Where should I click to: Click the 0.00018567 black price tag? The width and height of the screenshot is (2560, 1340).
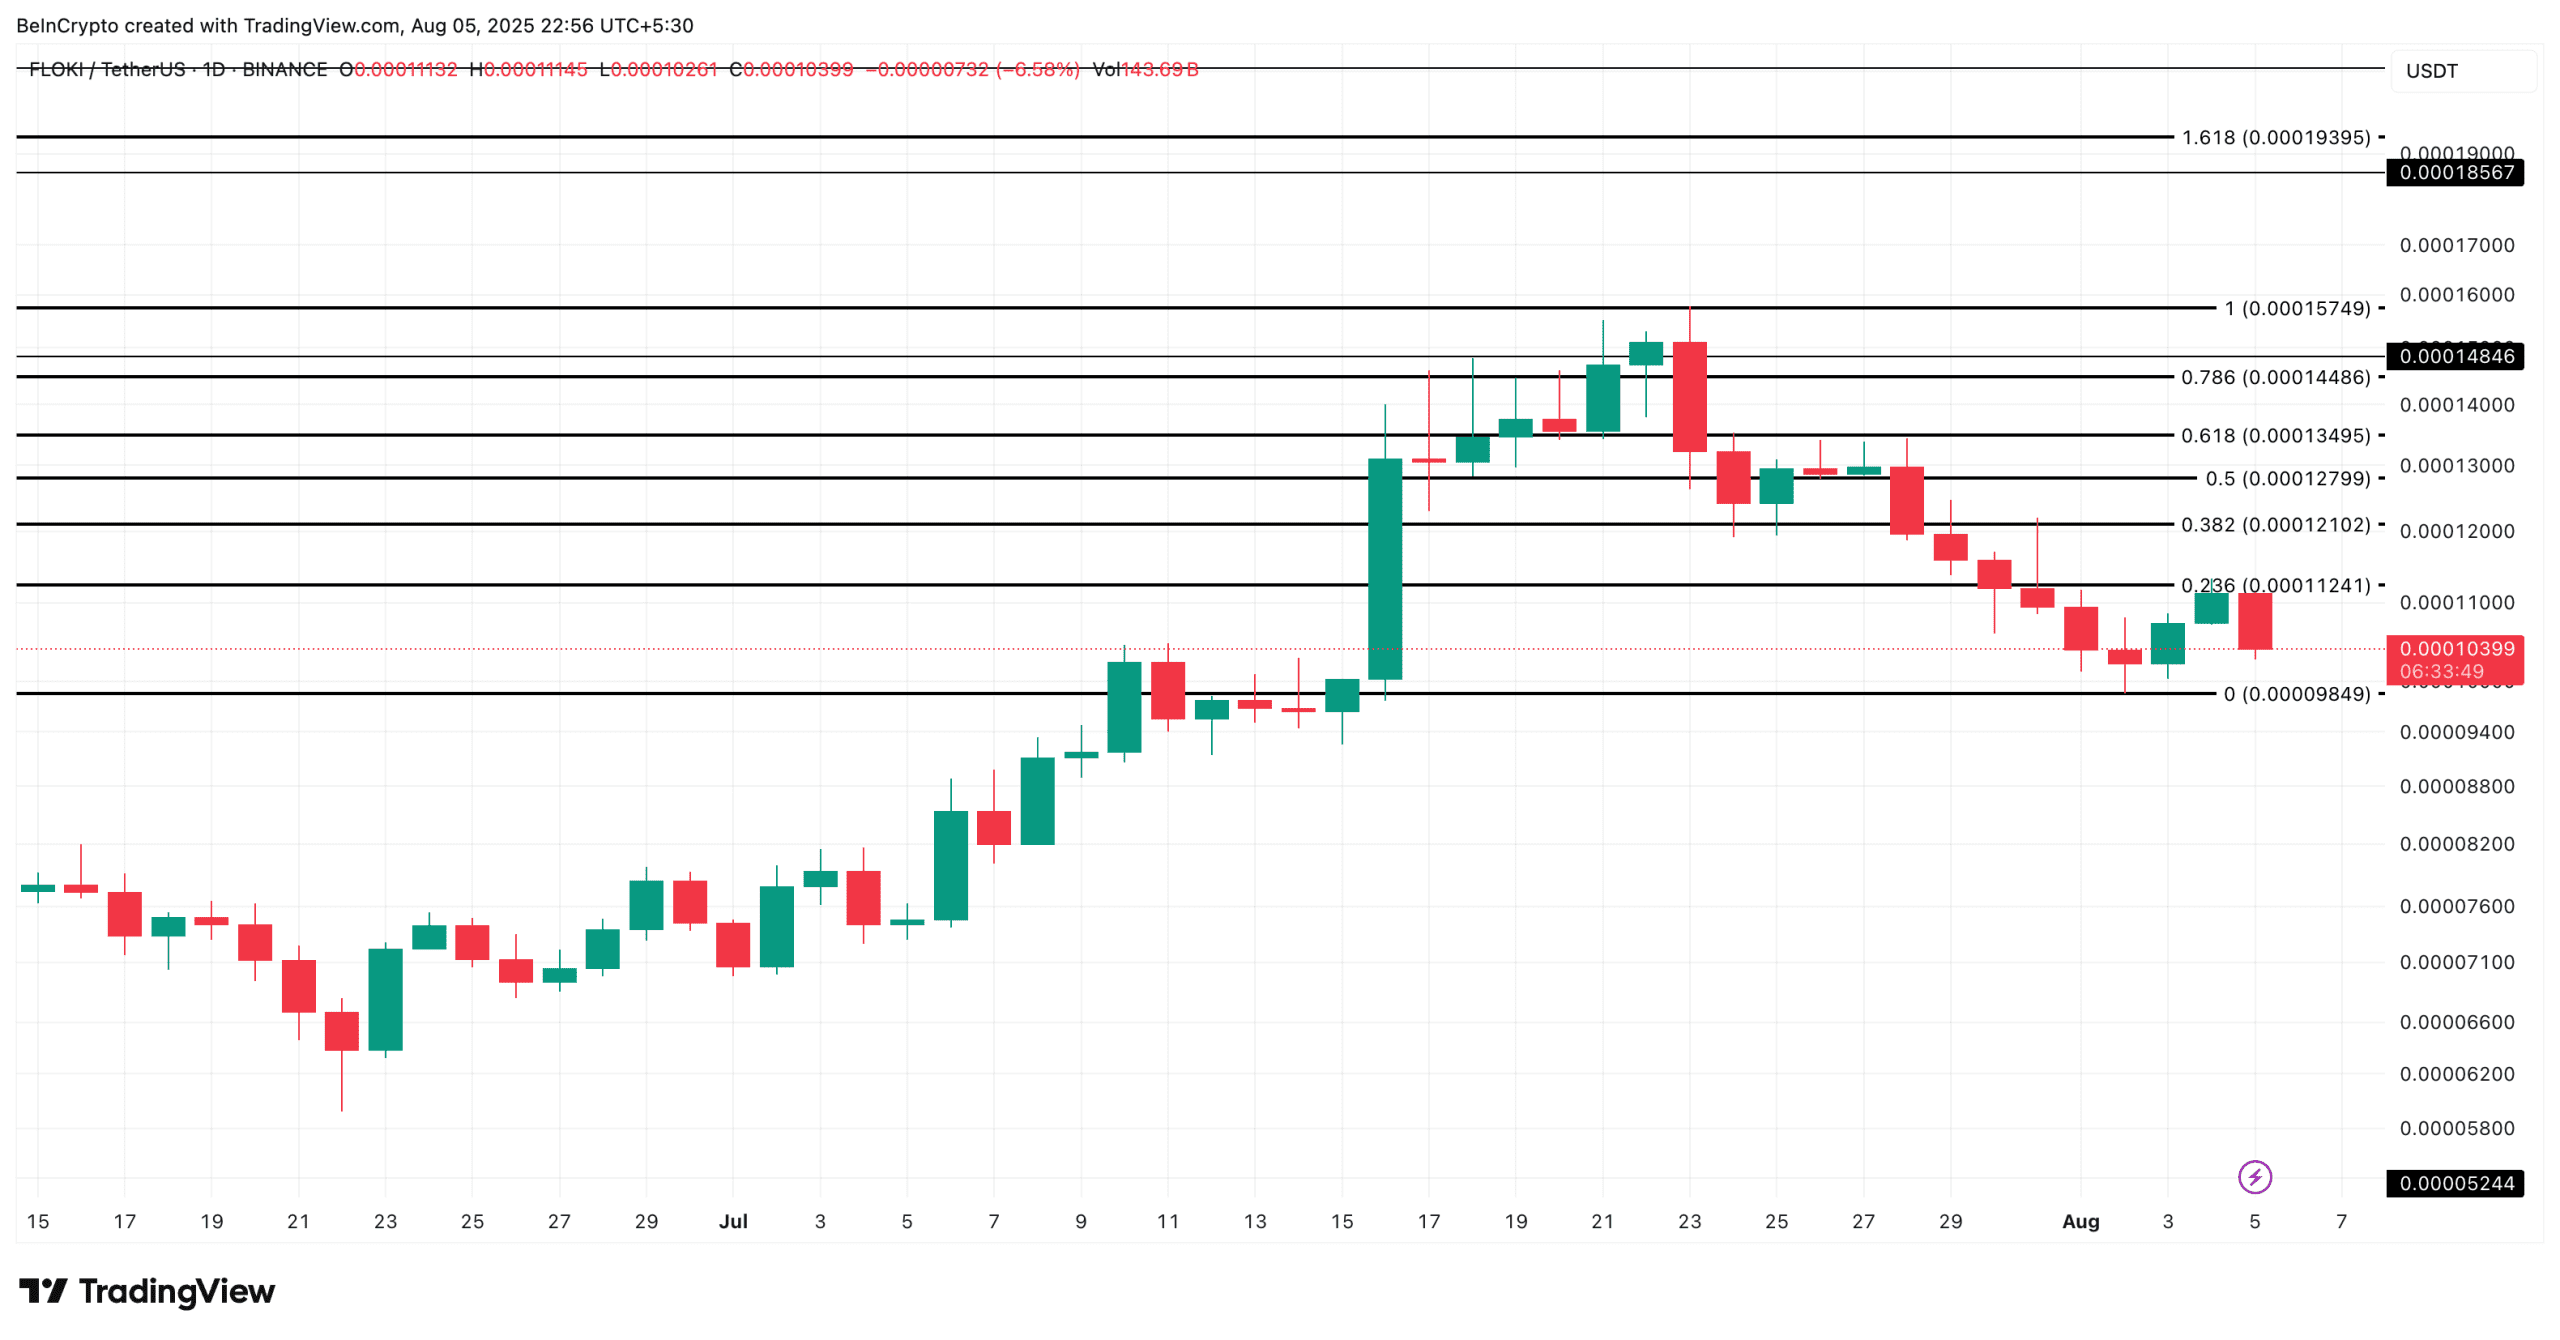(2455, 172)
